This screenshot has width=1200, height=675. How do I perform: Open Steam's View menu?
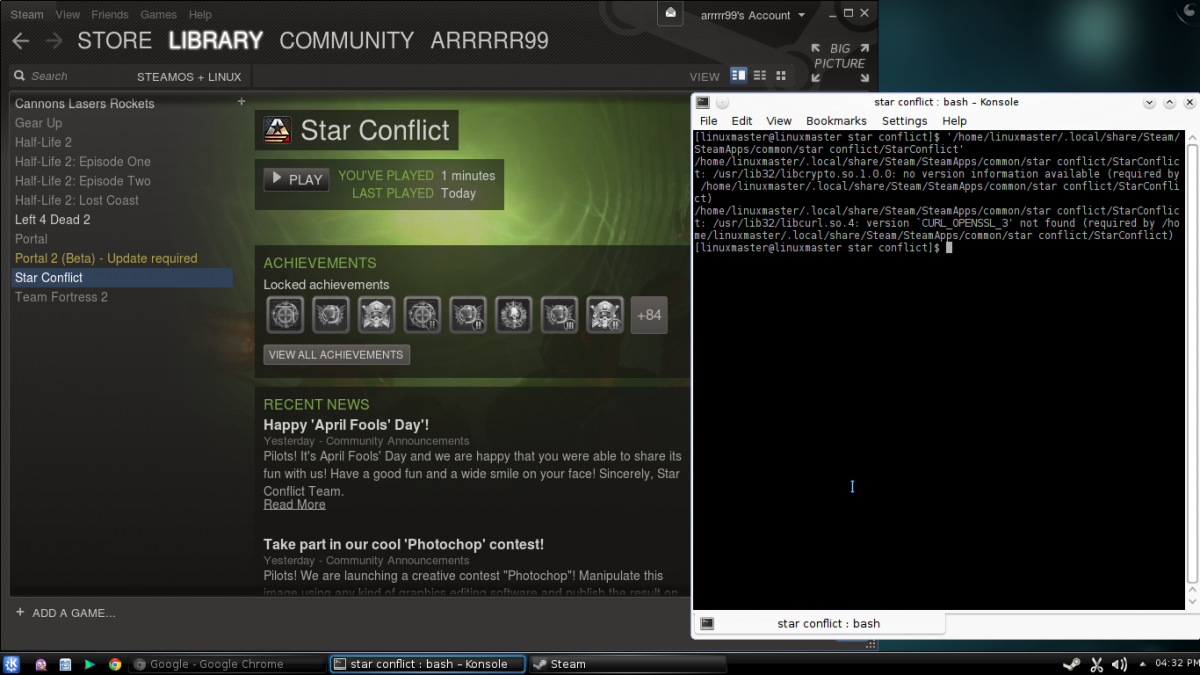coord(68,15)
